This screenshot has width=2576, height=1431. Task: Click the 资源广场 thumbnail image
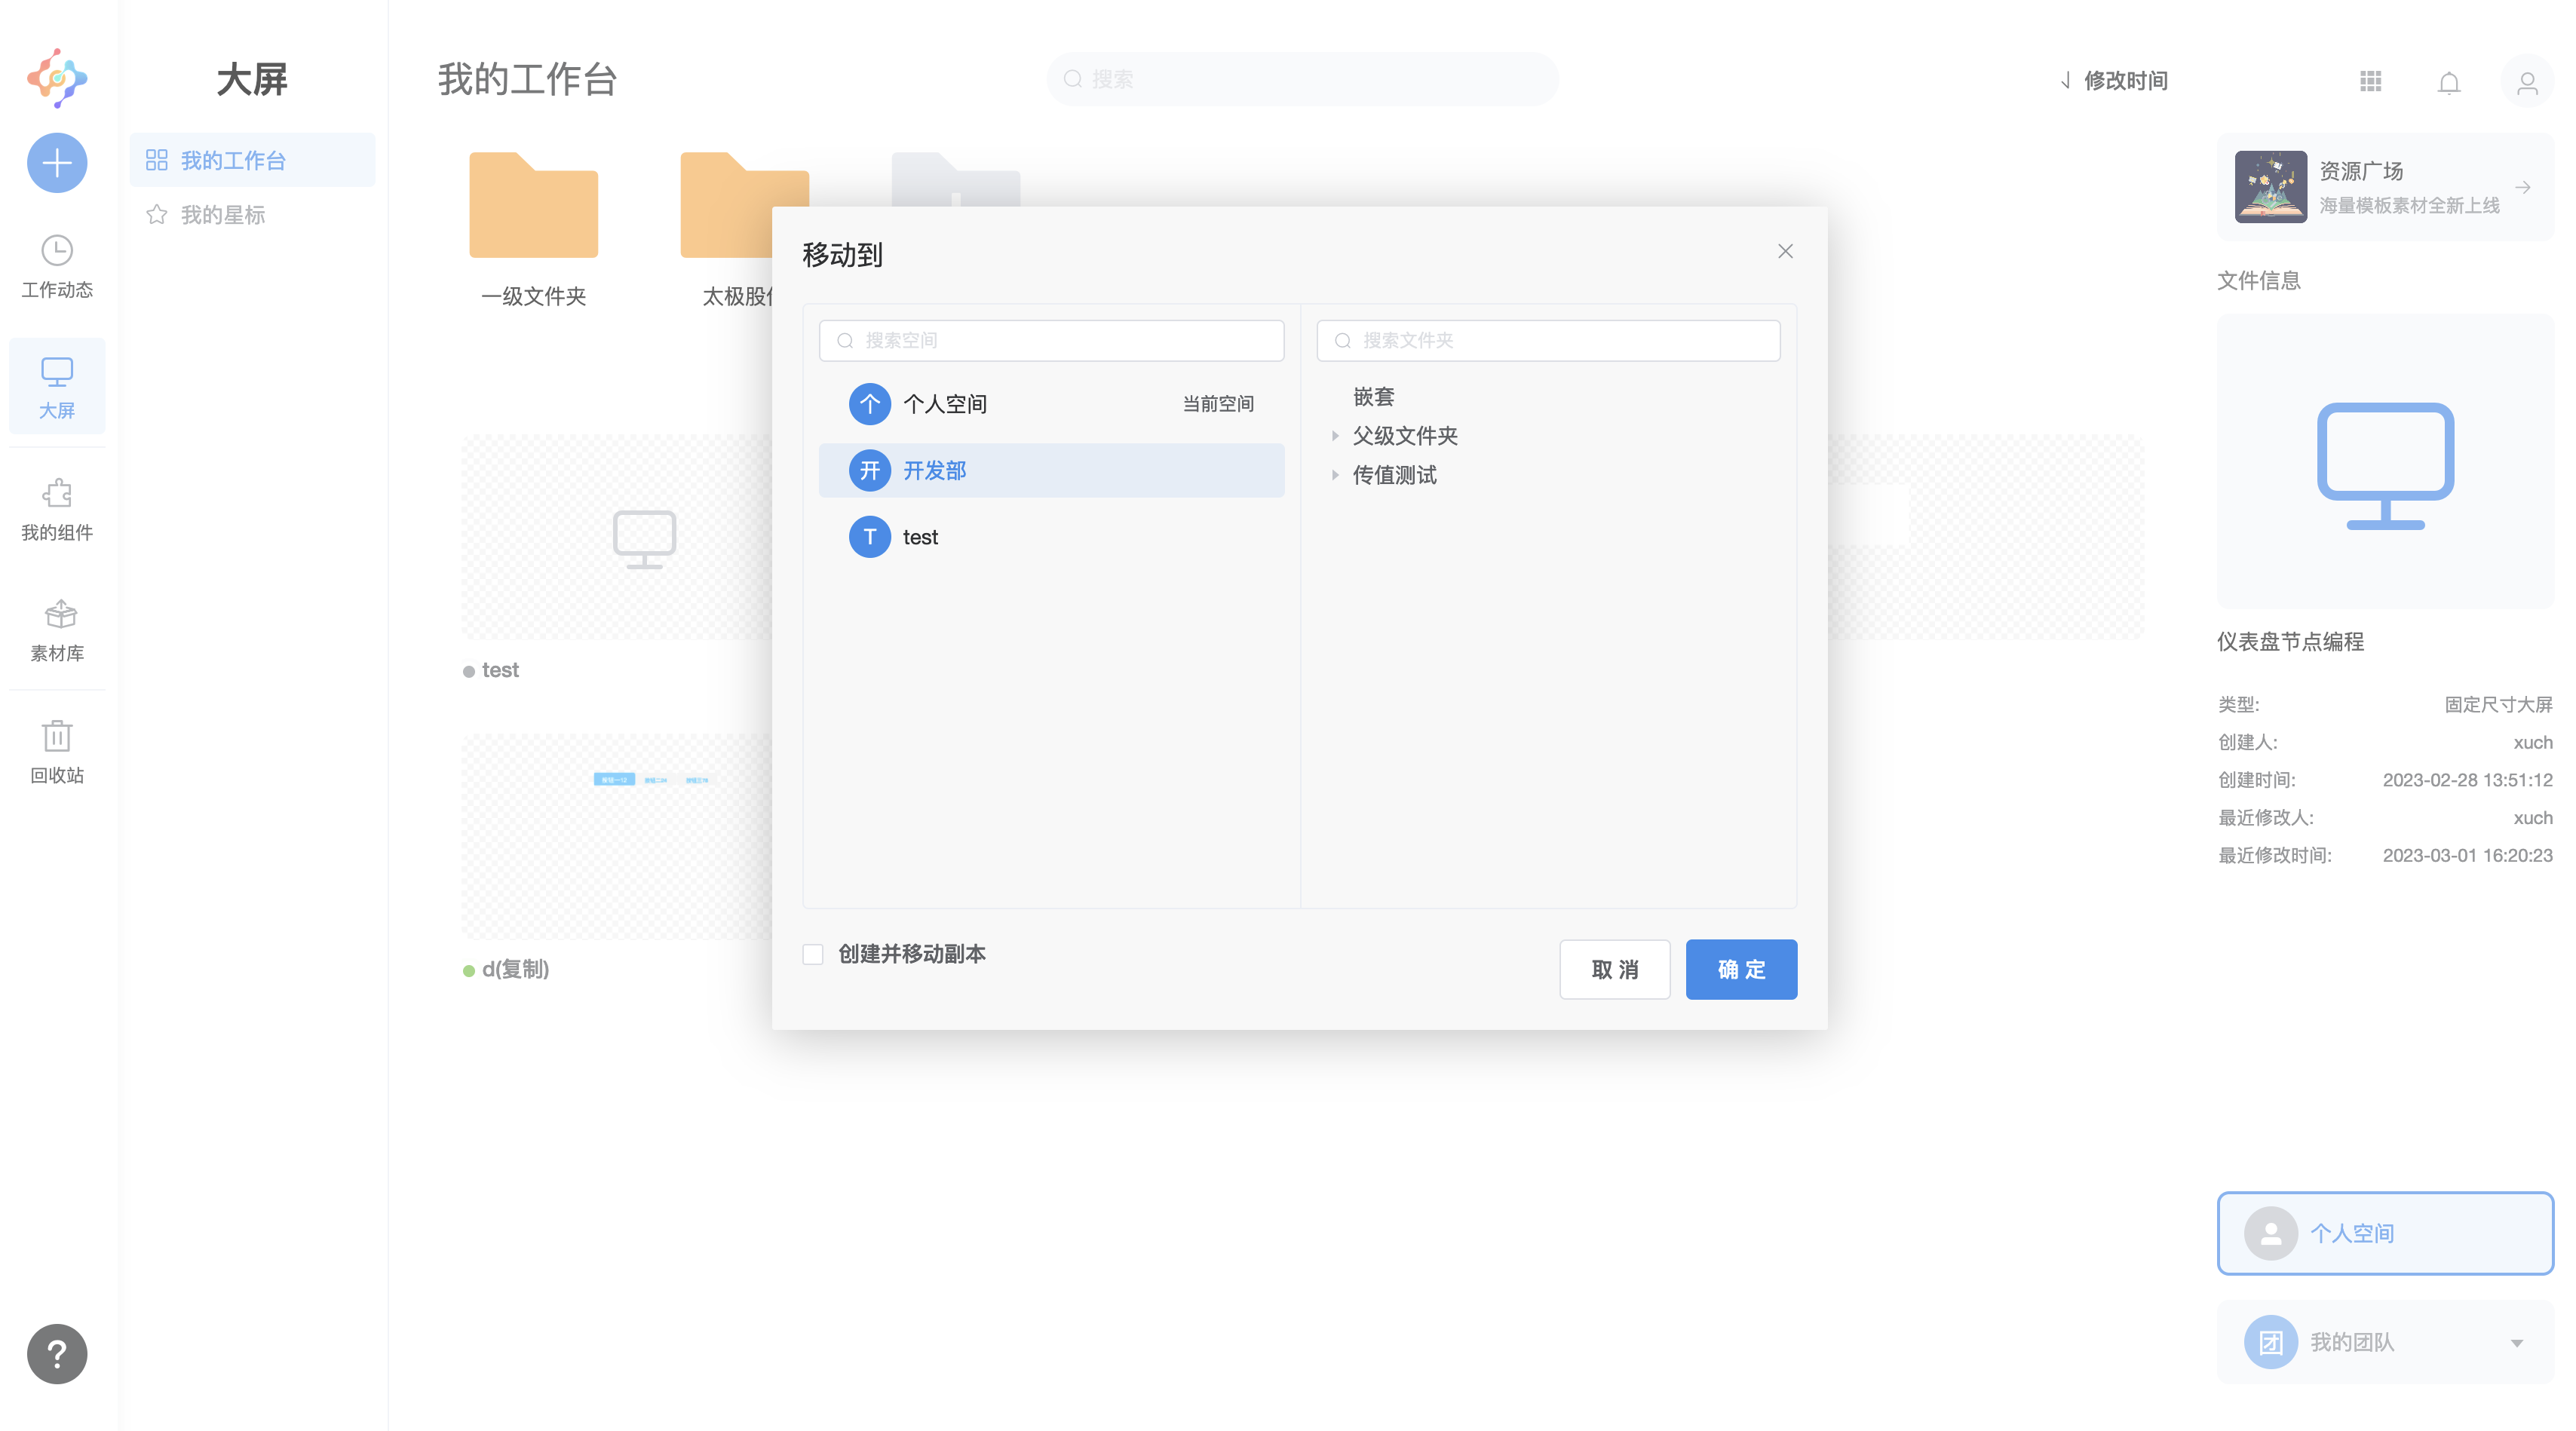(x=2270, y=187)
